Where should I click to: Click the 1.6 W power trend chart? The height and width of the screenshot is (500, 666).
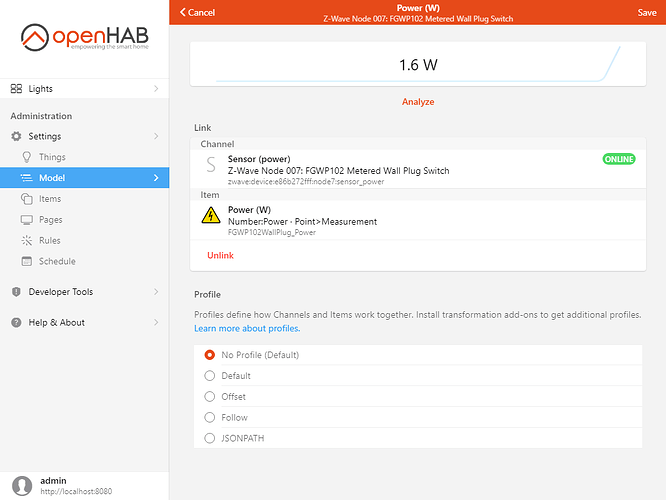click(418, 66)
